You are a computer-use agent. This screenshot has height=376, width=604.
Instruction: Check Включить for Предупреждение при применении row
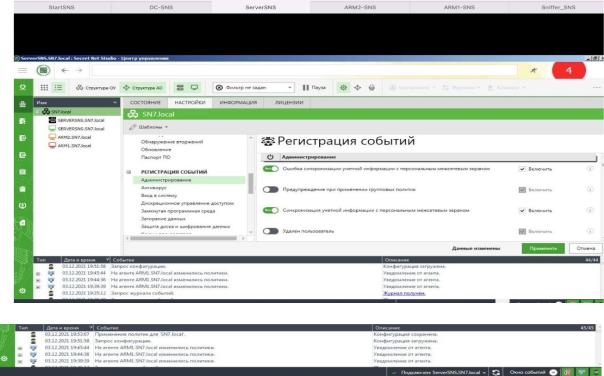[522, 190]
